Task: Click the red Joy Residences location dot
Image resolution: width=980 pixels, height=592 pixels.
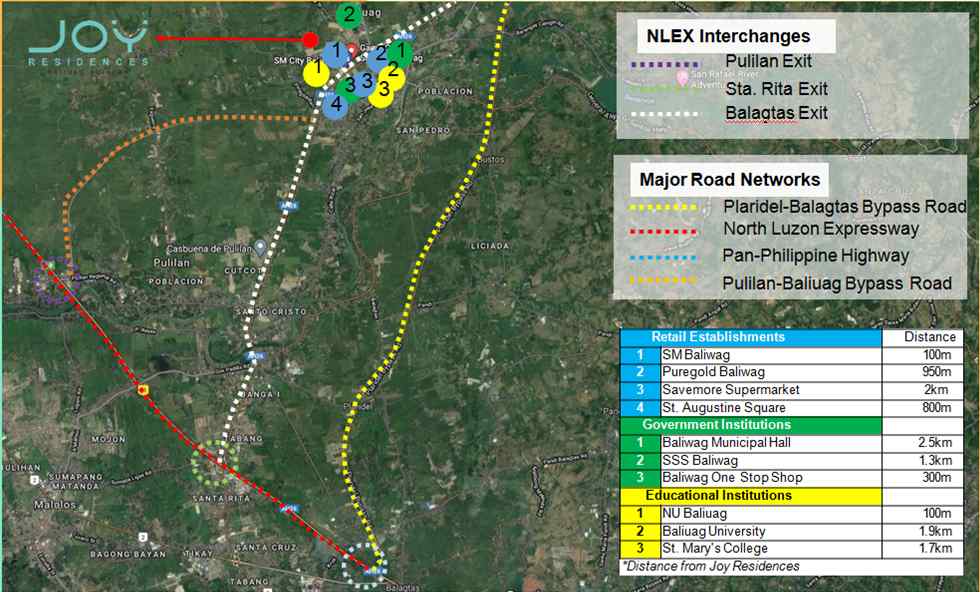Action: coord(310,40)
